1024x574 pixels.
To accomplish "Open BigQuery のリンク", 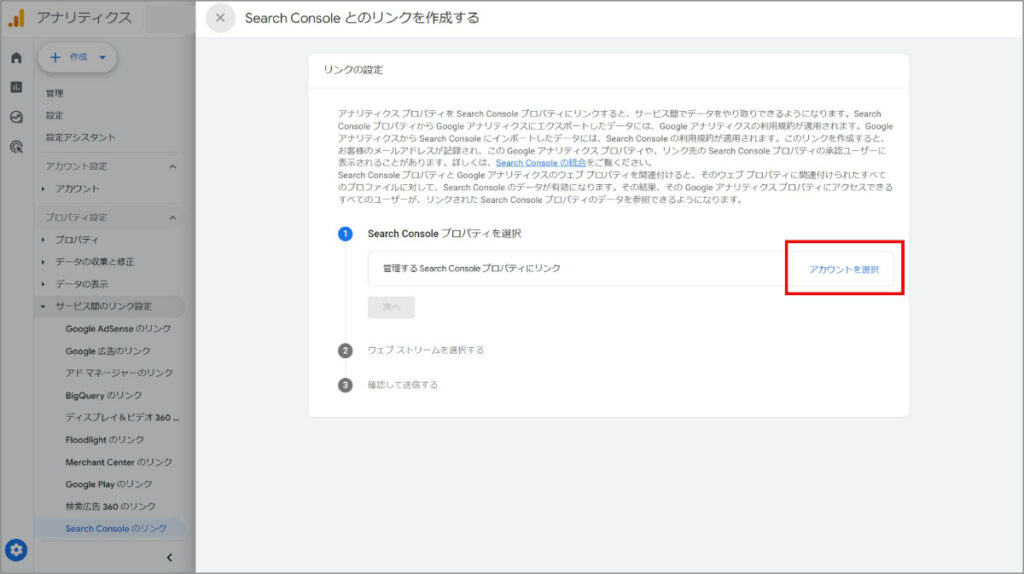I will [103, 395].
